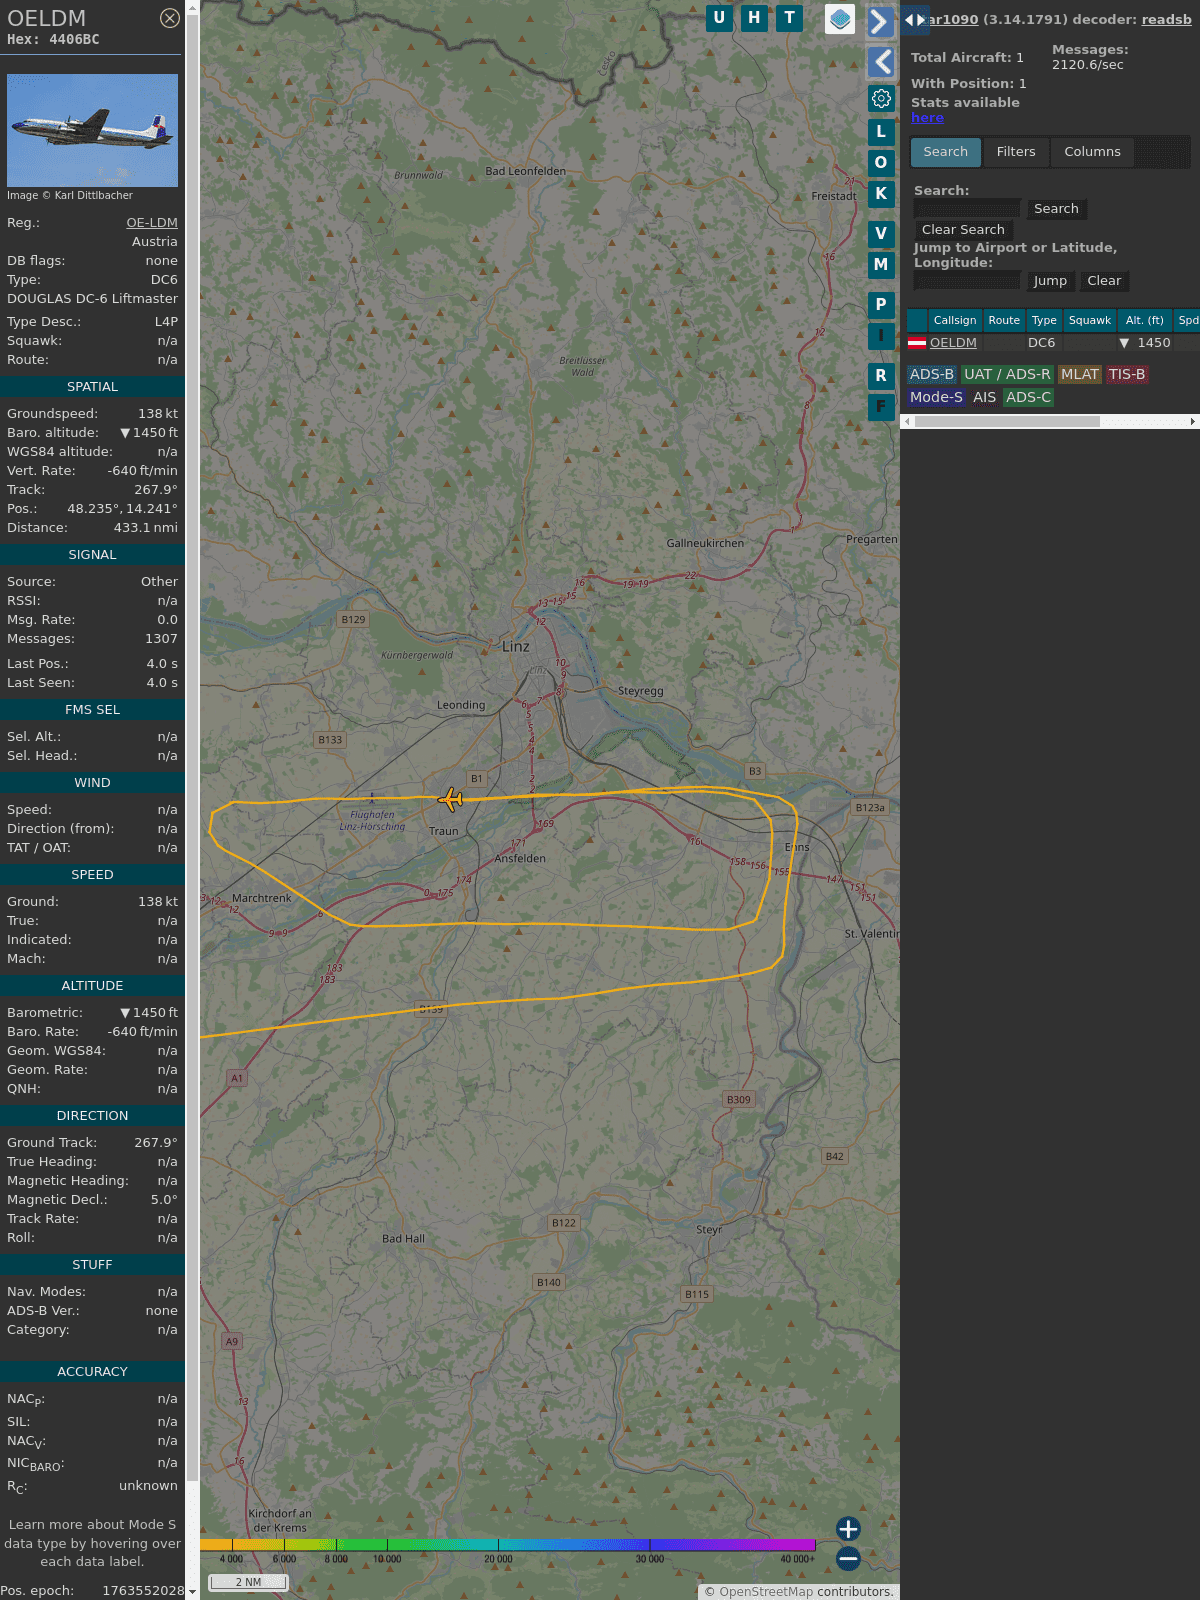Toggle the U map button
This screenshot has width=1200, height=1600.
719,18
